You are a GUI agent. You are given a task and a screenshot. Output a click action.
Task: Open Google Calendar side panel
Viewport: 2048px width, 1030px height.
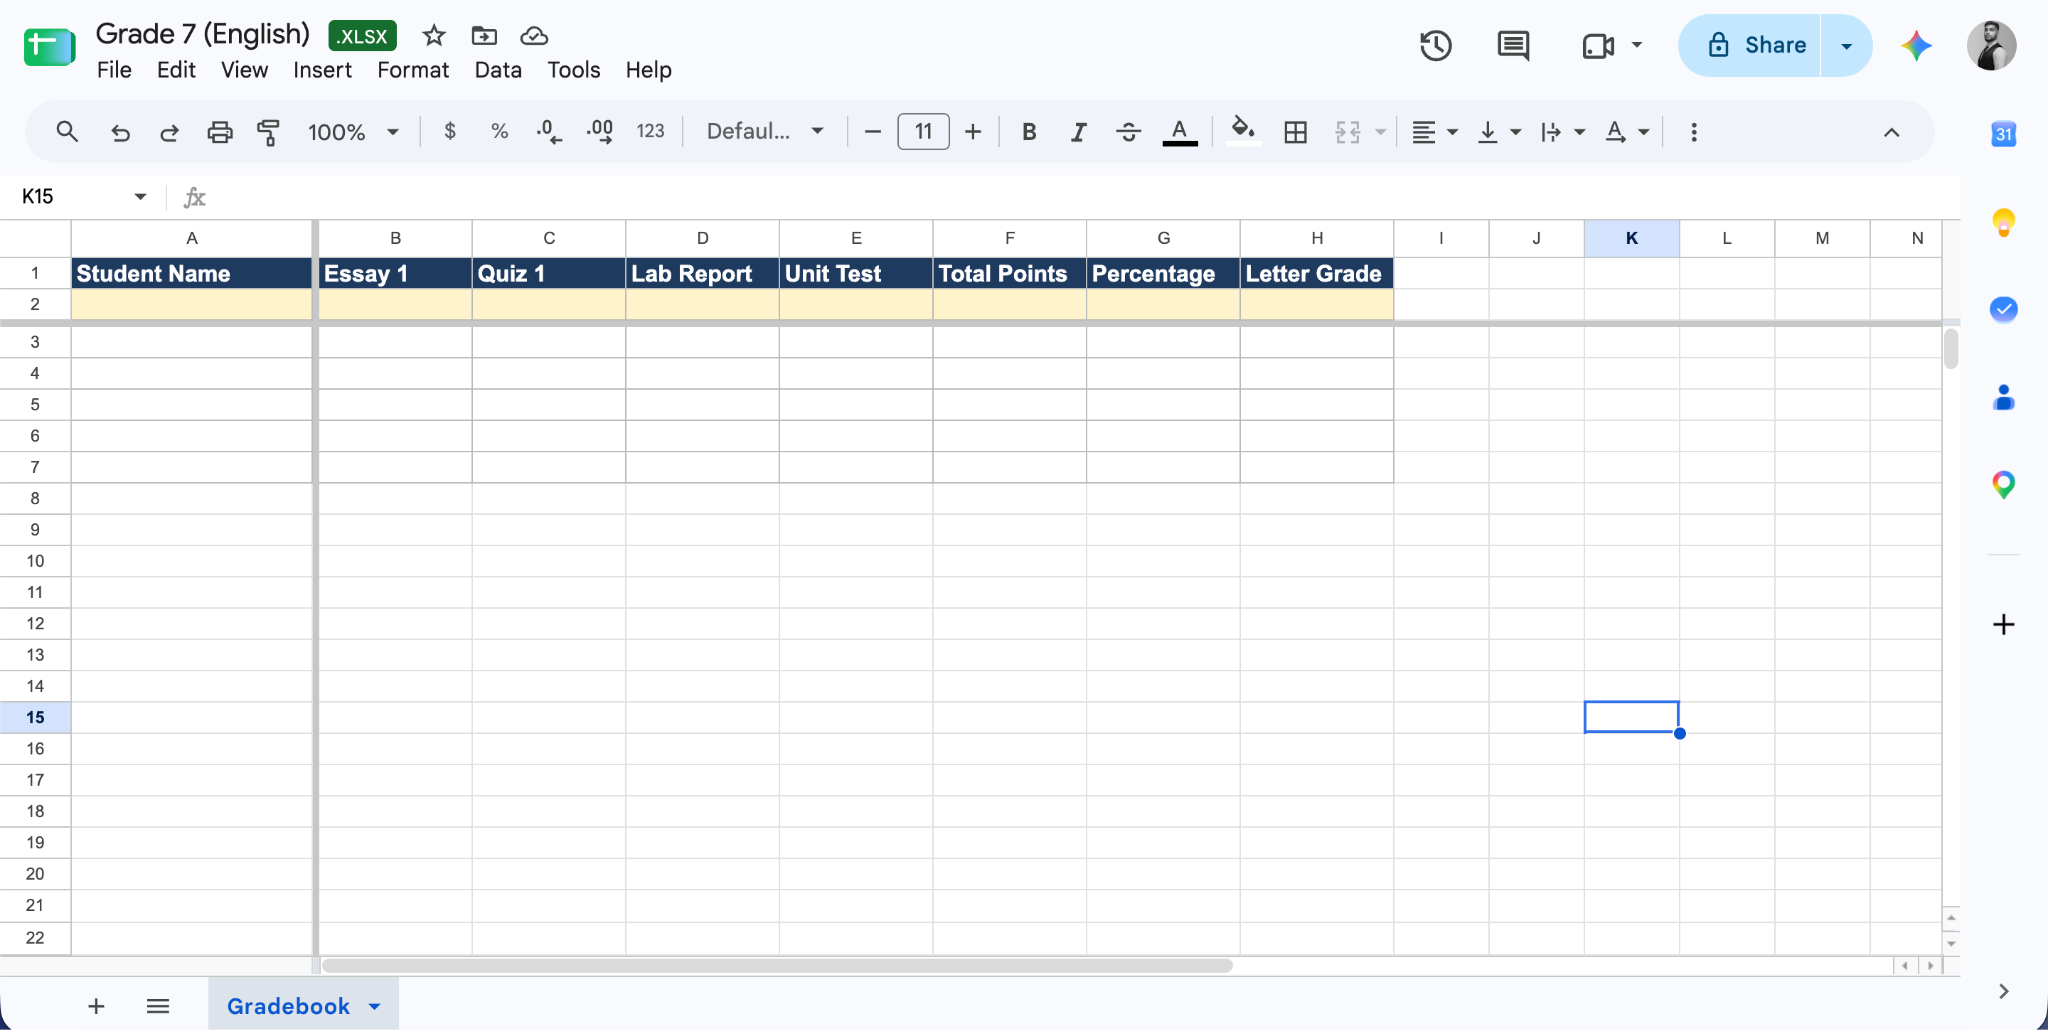(x=2003, y=134)
